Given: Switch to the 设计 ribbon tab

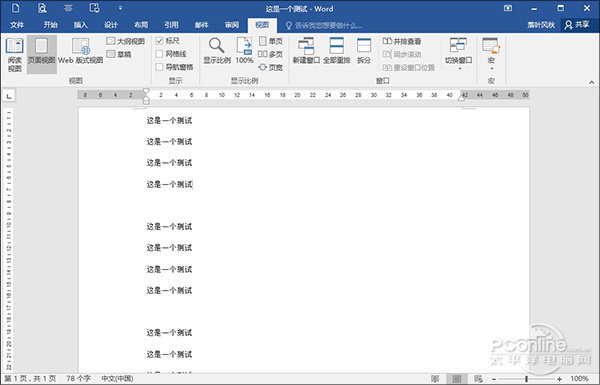Looking at the screenshot, I should coord(111,25).
